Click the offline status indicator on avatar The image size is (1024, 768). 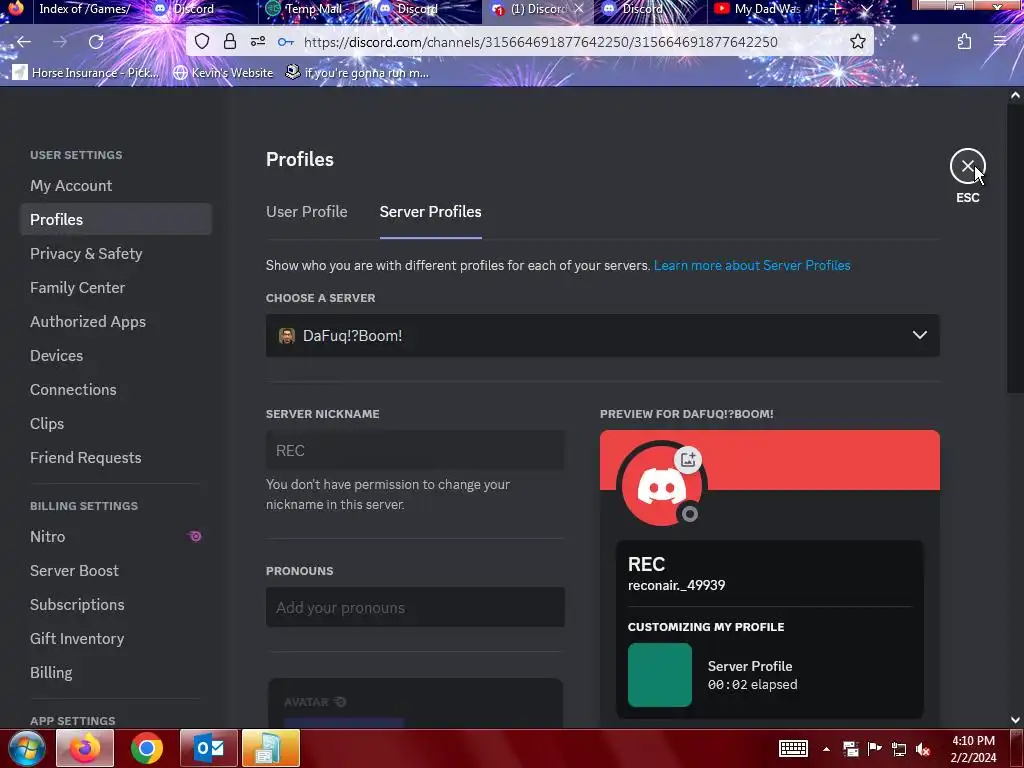point(690,514)
